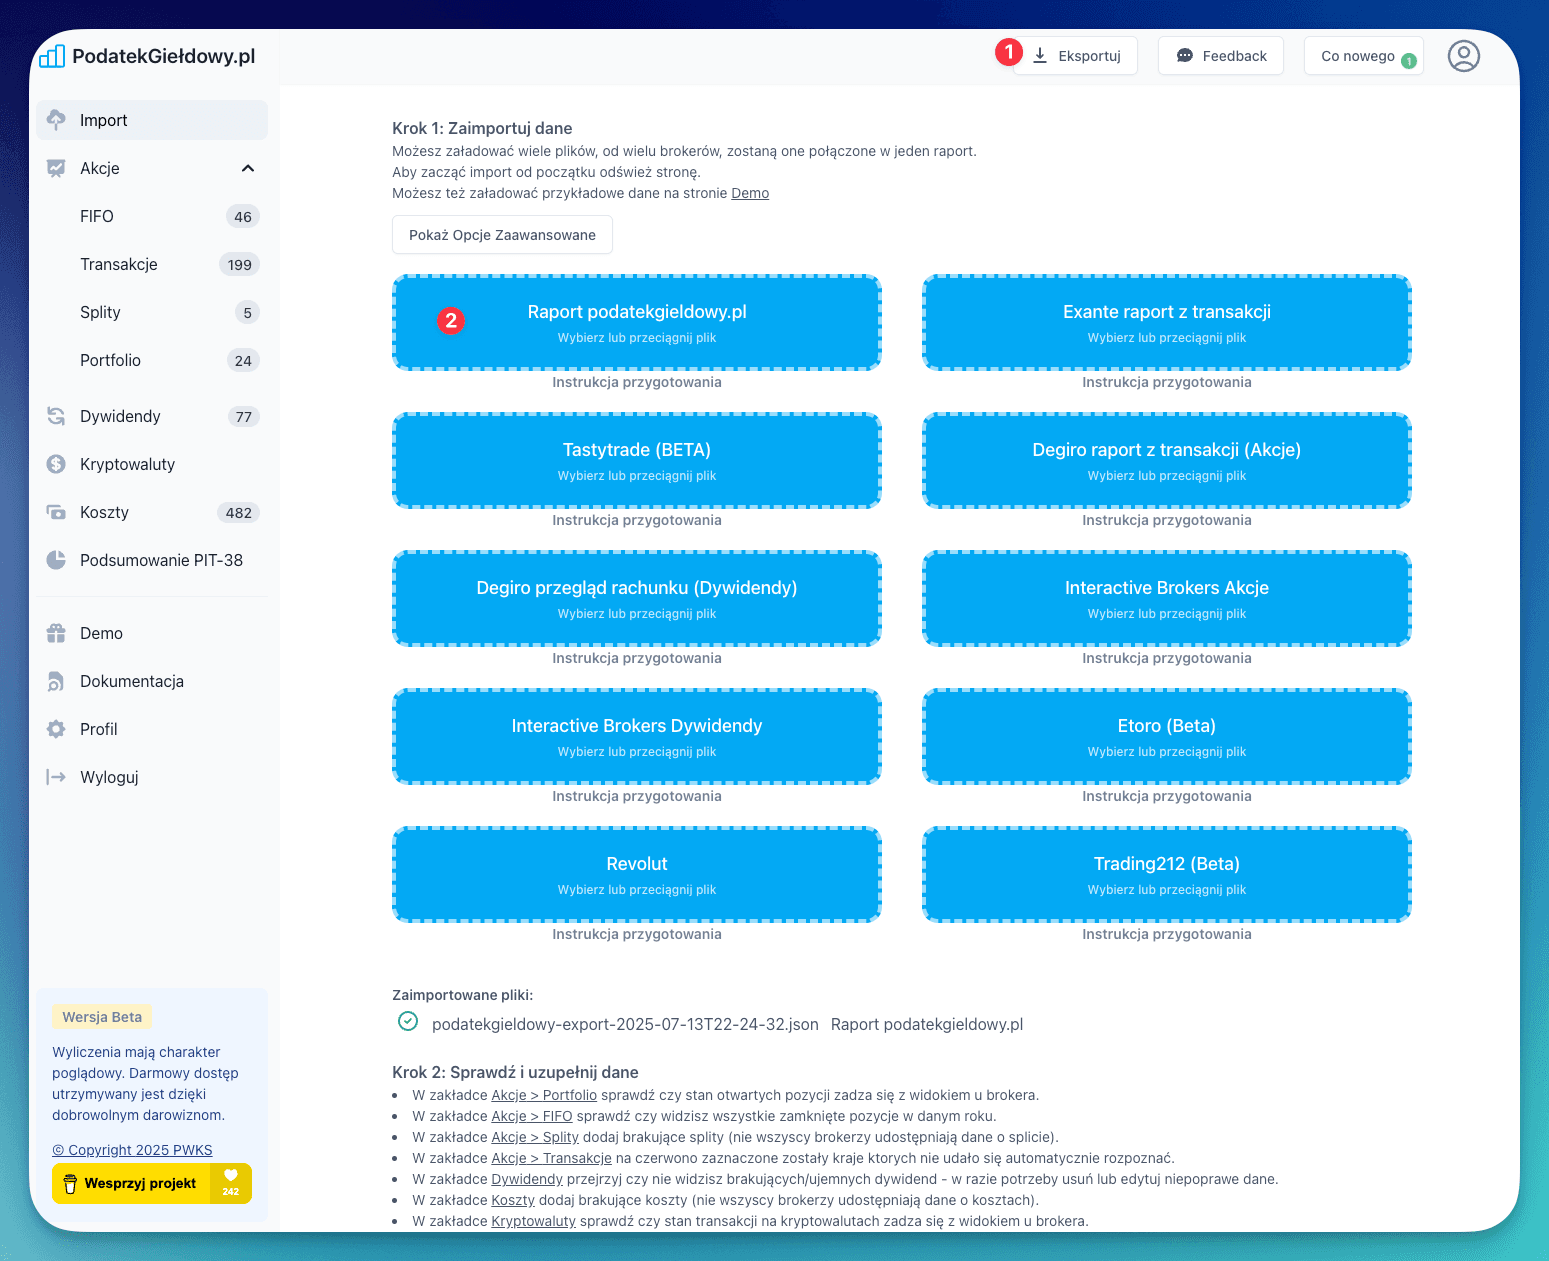Go to Portfolio in the sidebar

pos(110,360)
